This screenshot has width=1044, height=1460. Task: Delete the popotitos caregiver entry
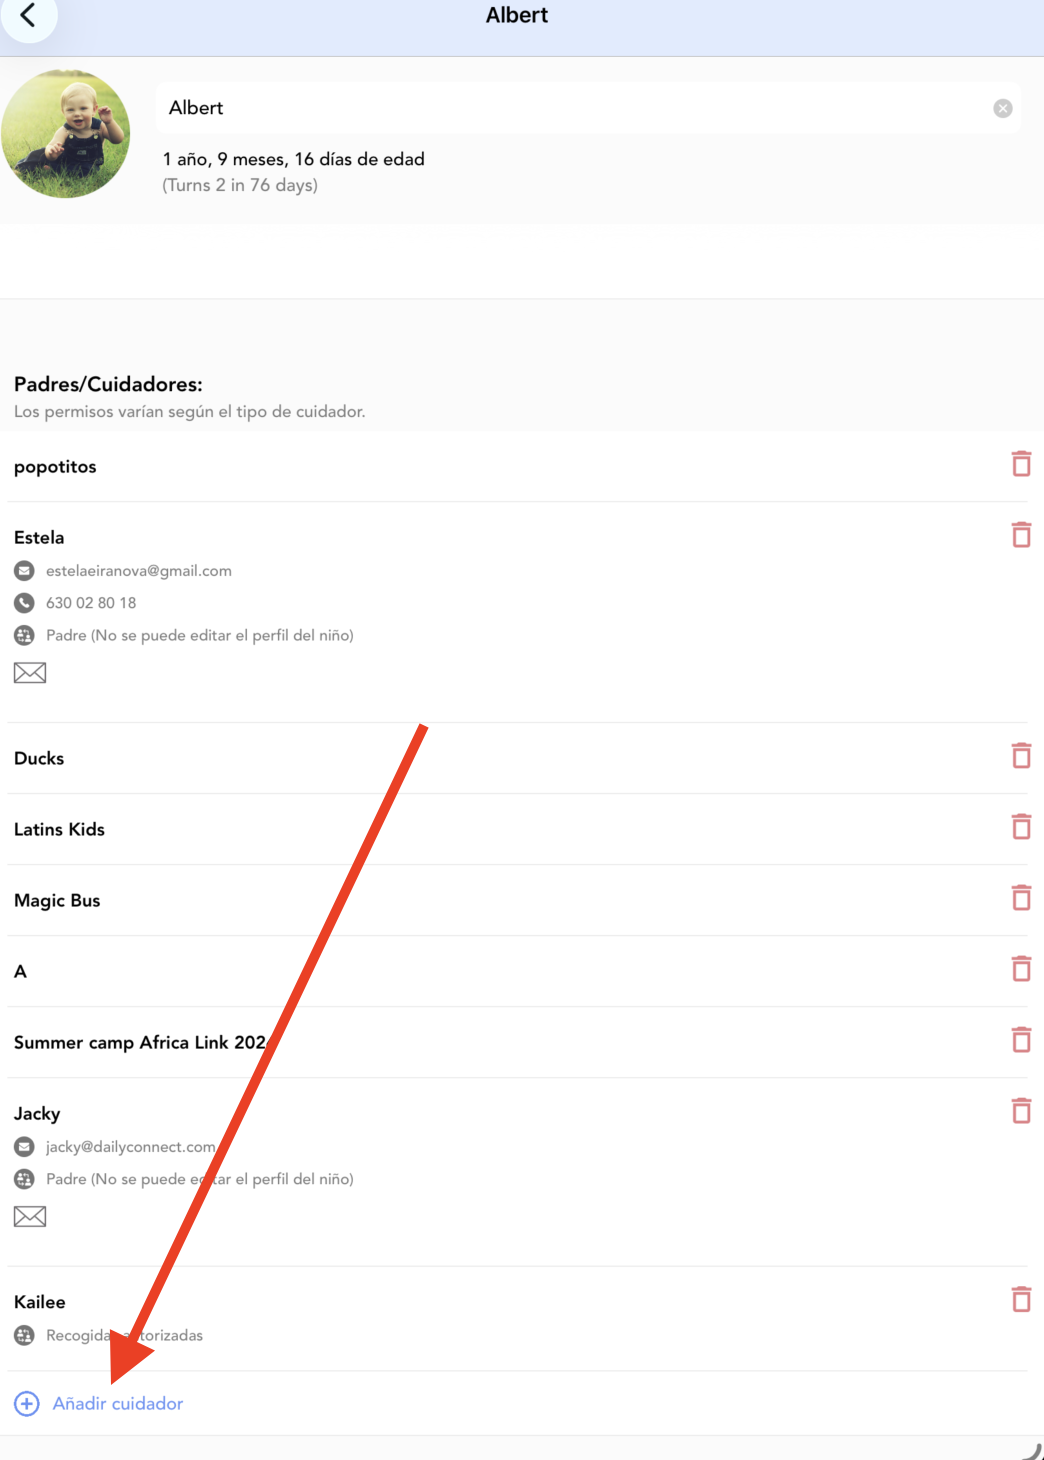click(1021, 464)
